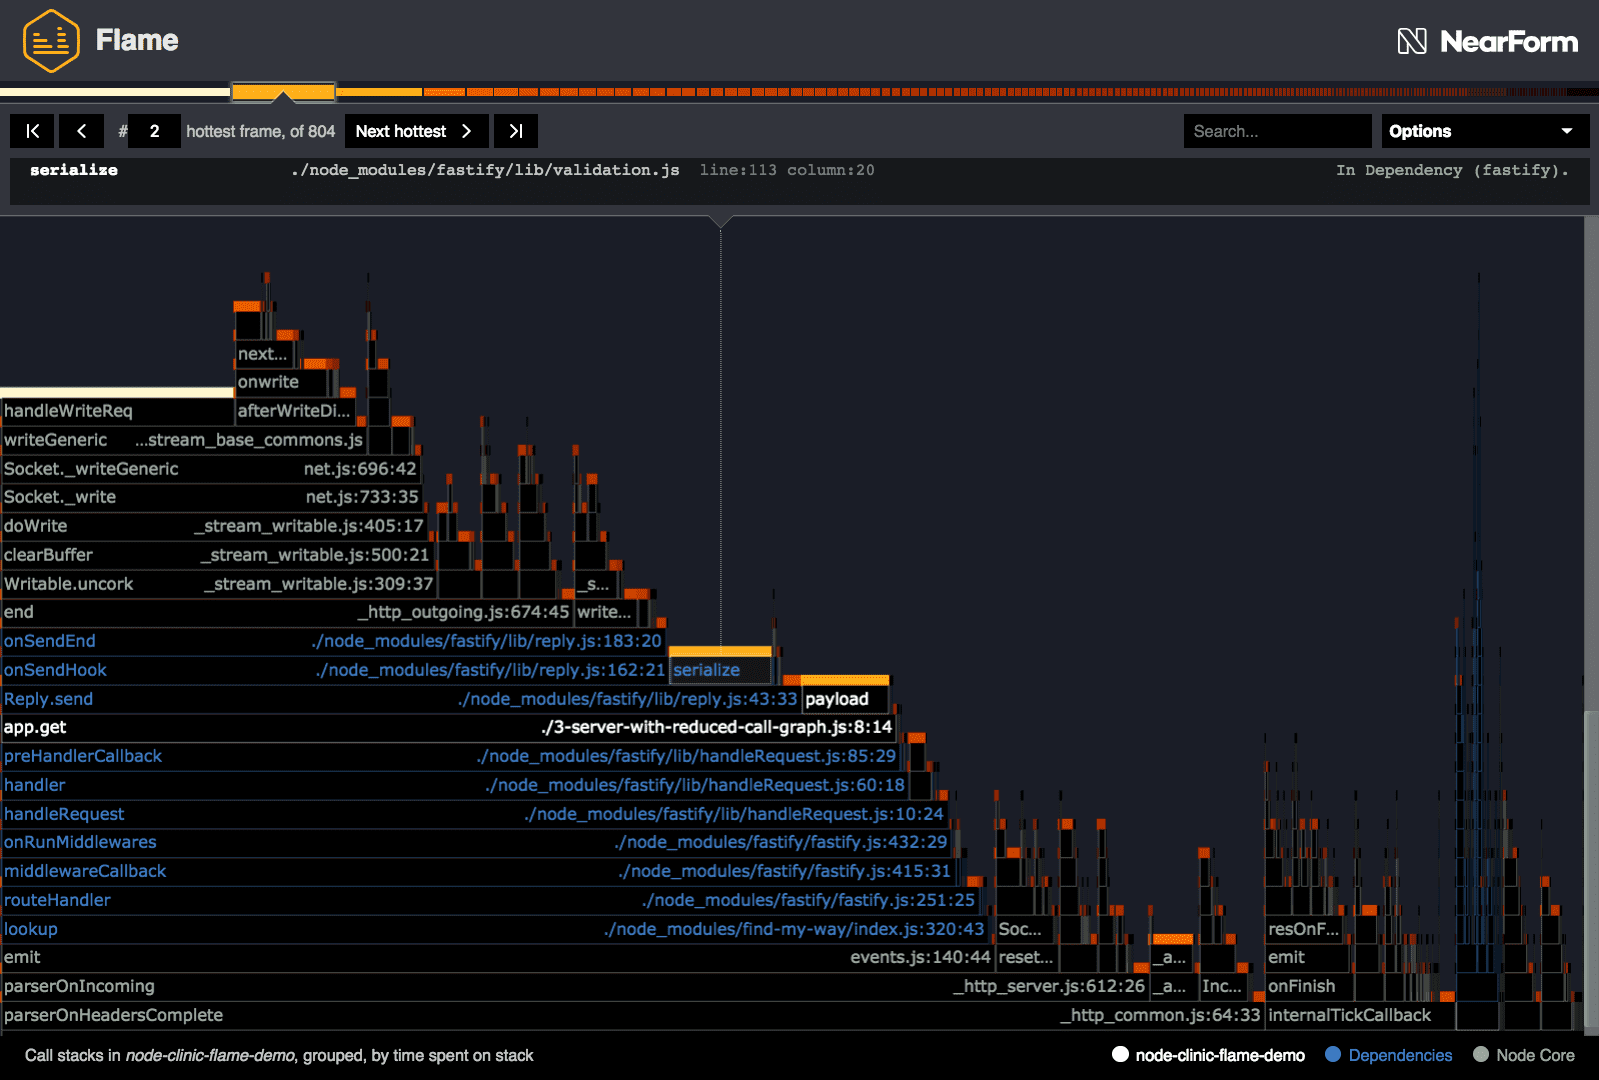Click the lookup find-my-way frame
This screenshot has width=1599, height=1080.
click(x=494, y=929)
